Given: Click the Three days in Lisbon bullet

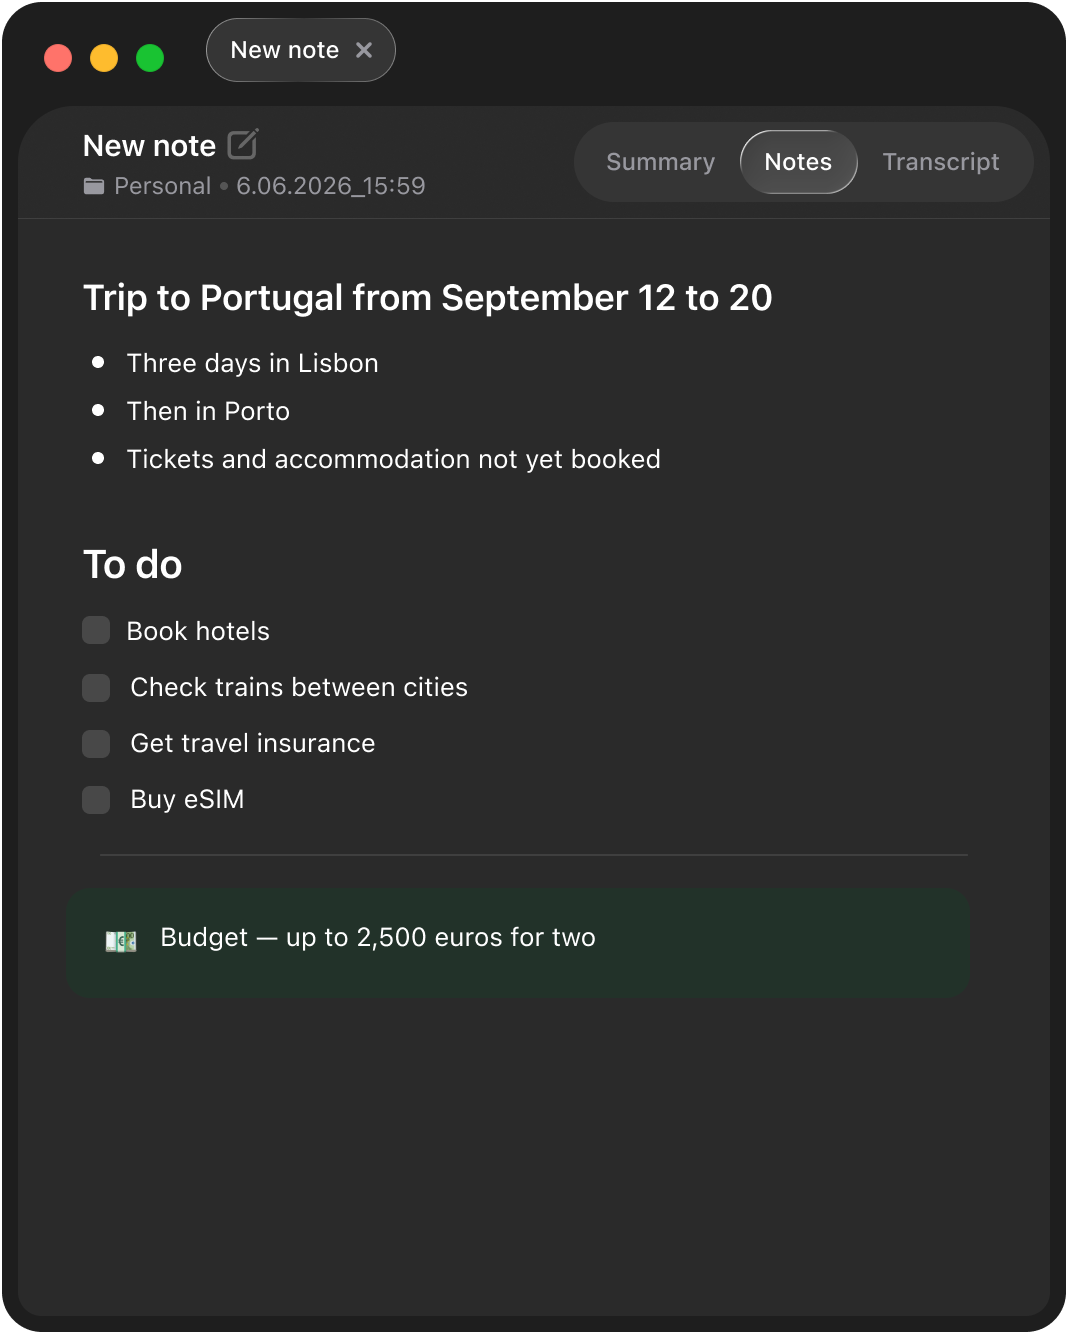Looking at the screenshot, I should 252,363.
